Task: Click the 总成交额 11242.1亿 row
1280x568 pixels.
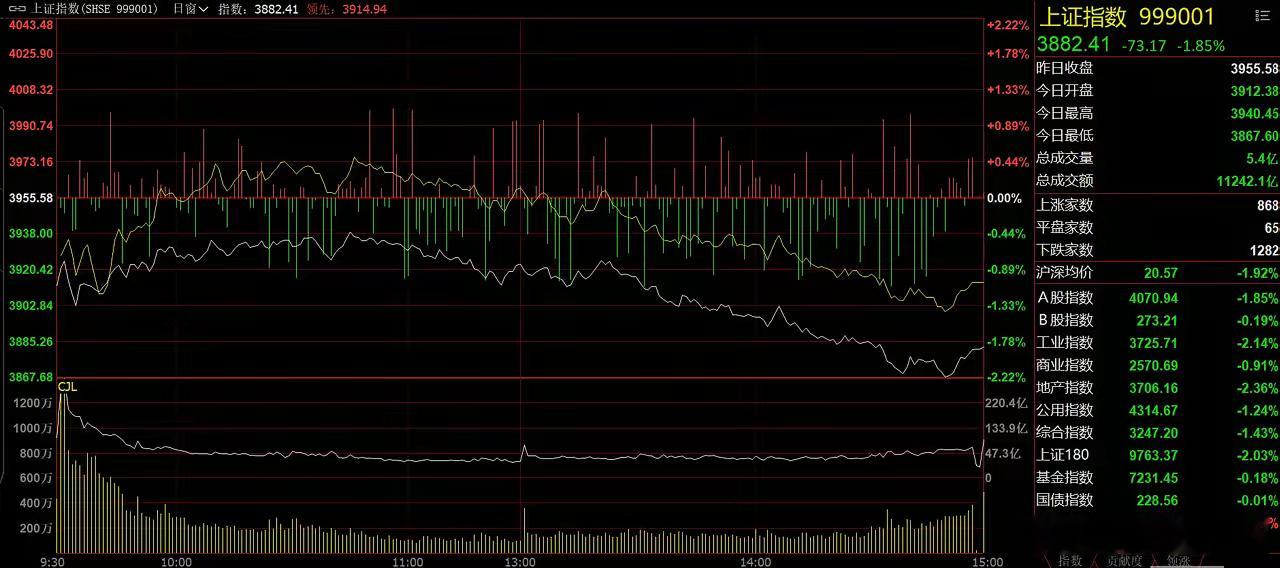Action: click(1157, 180)
